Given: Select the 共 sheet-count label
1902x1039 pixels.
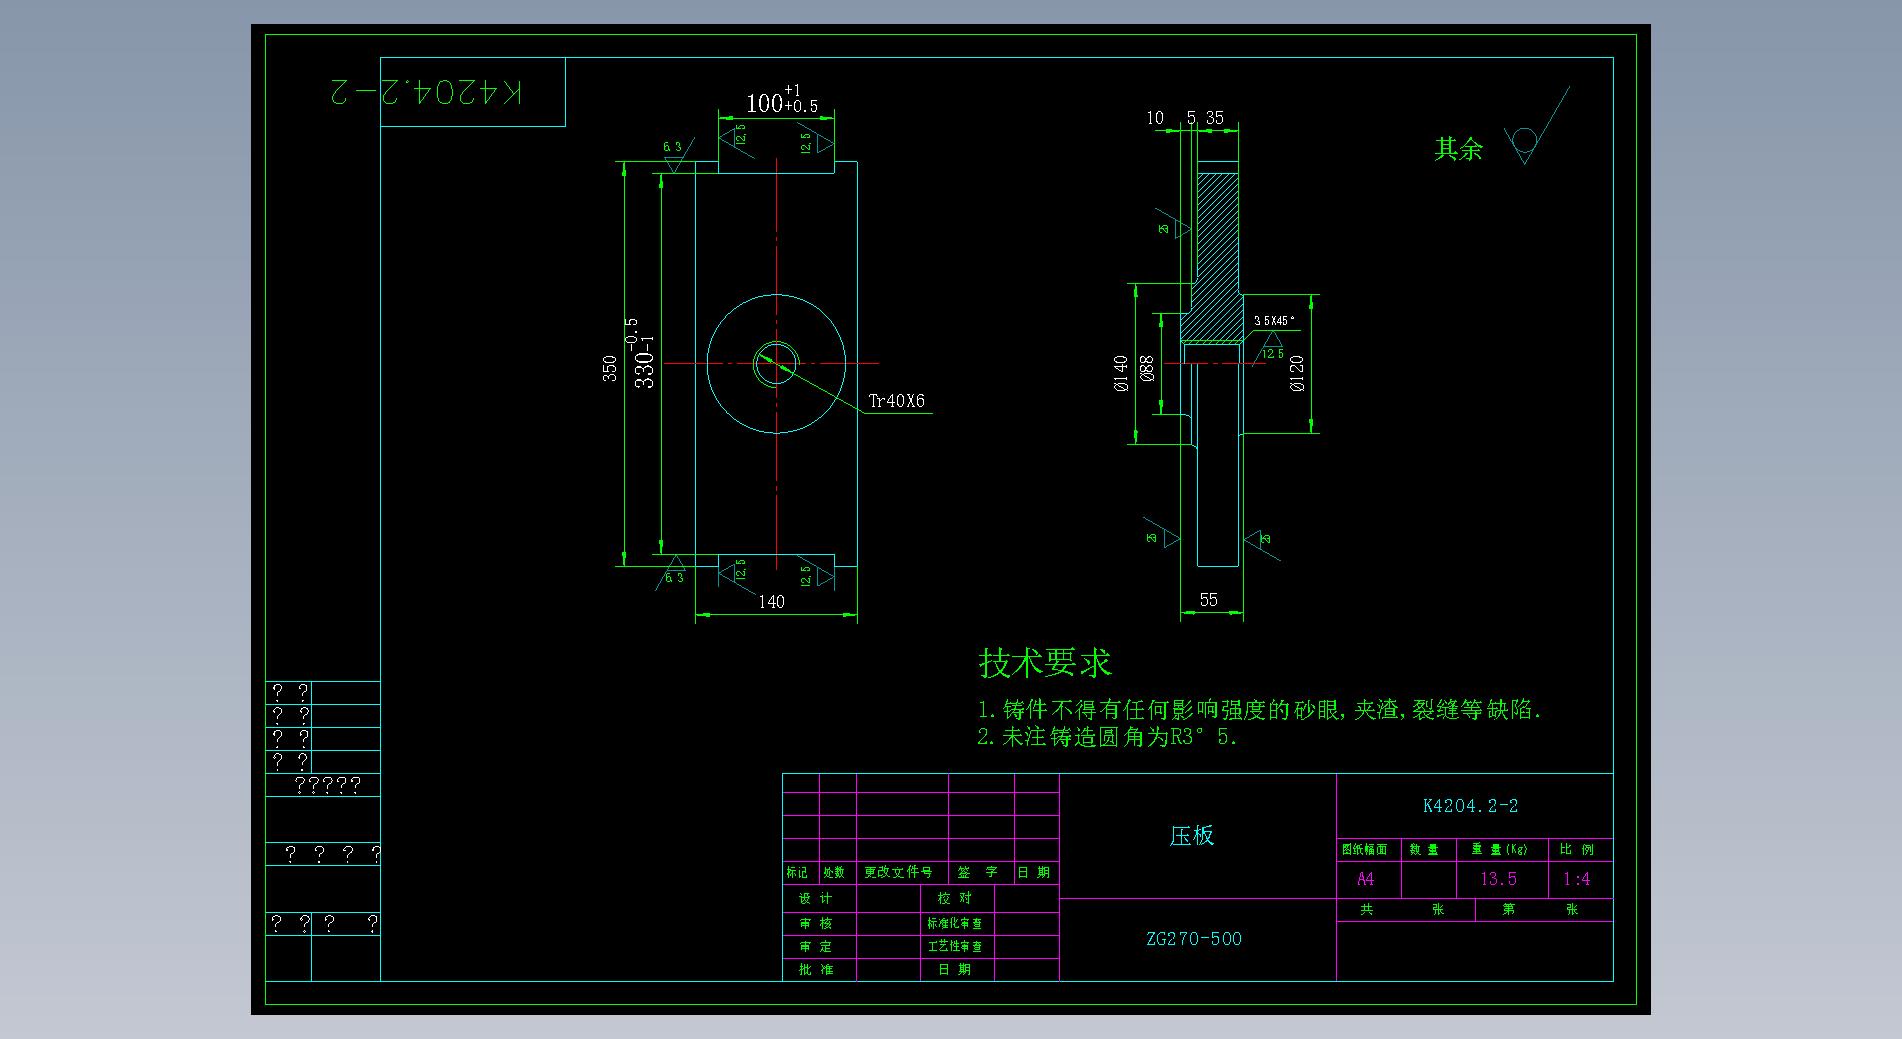Looking at the screenshot, I should 1366,909.
